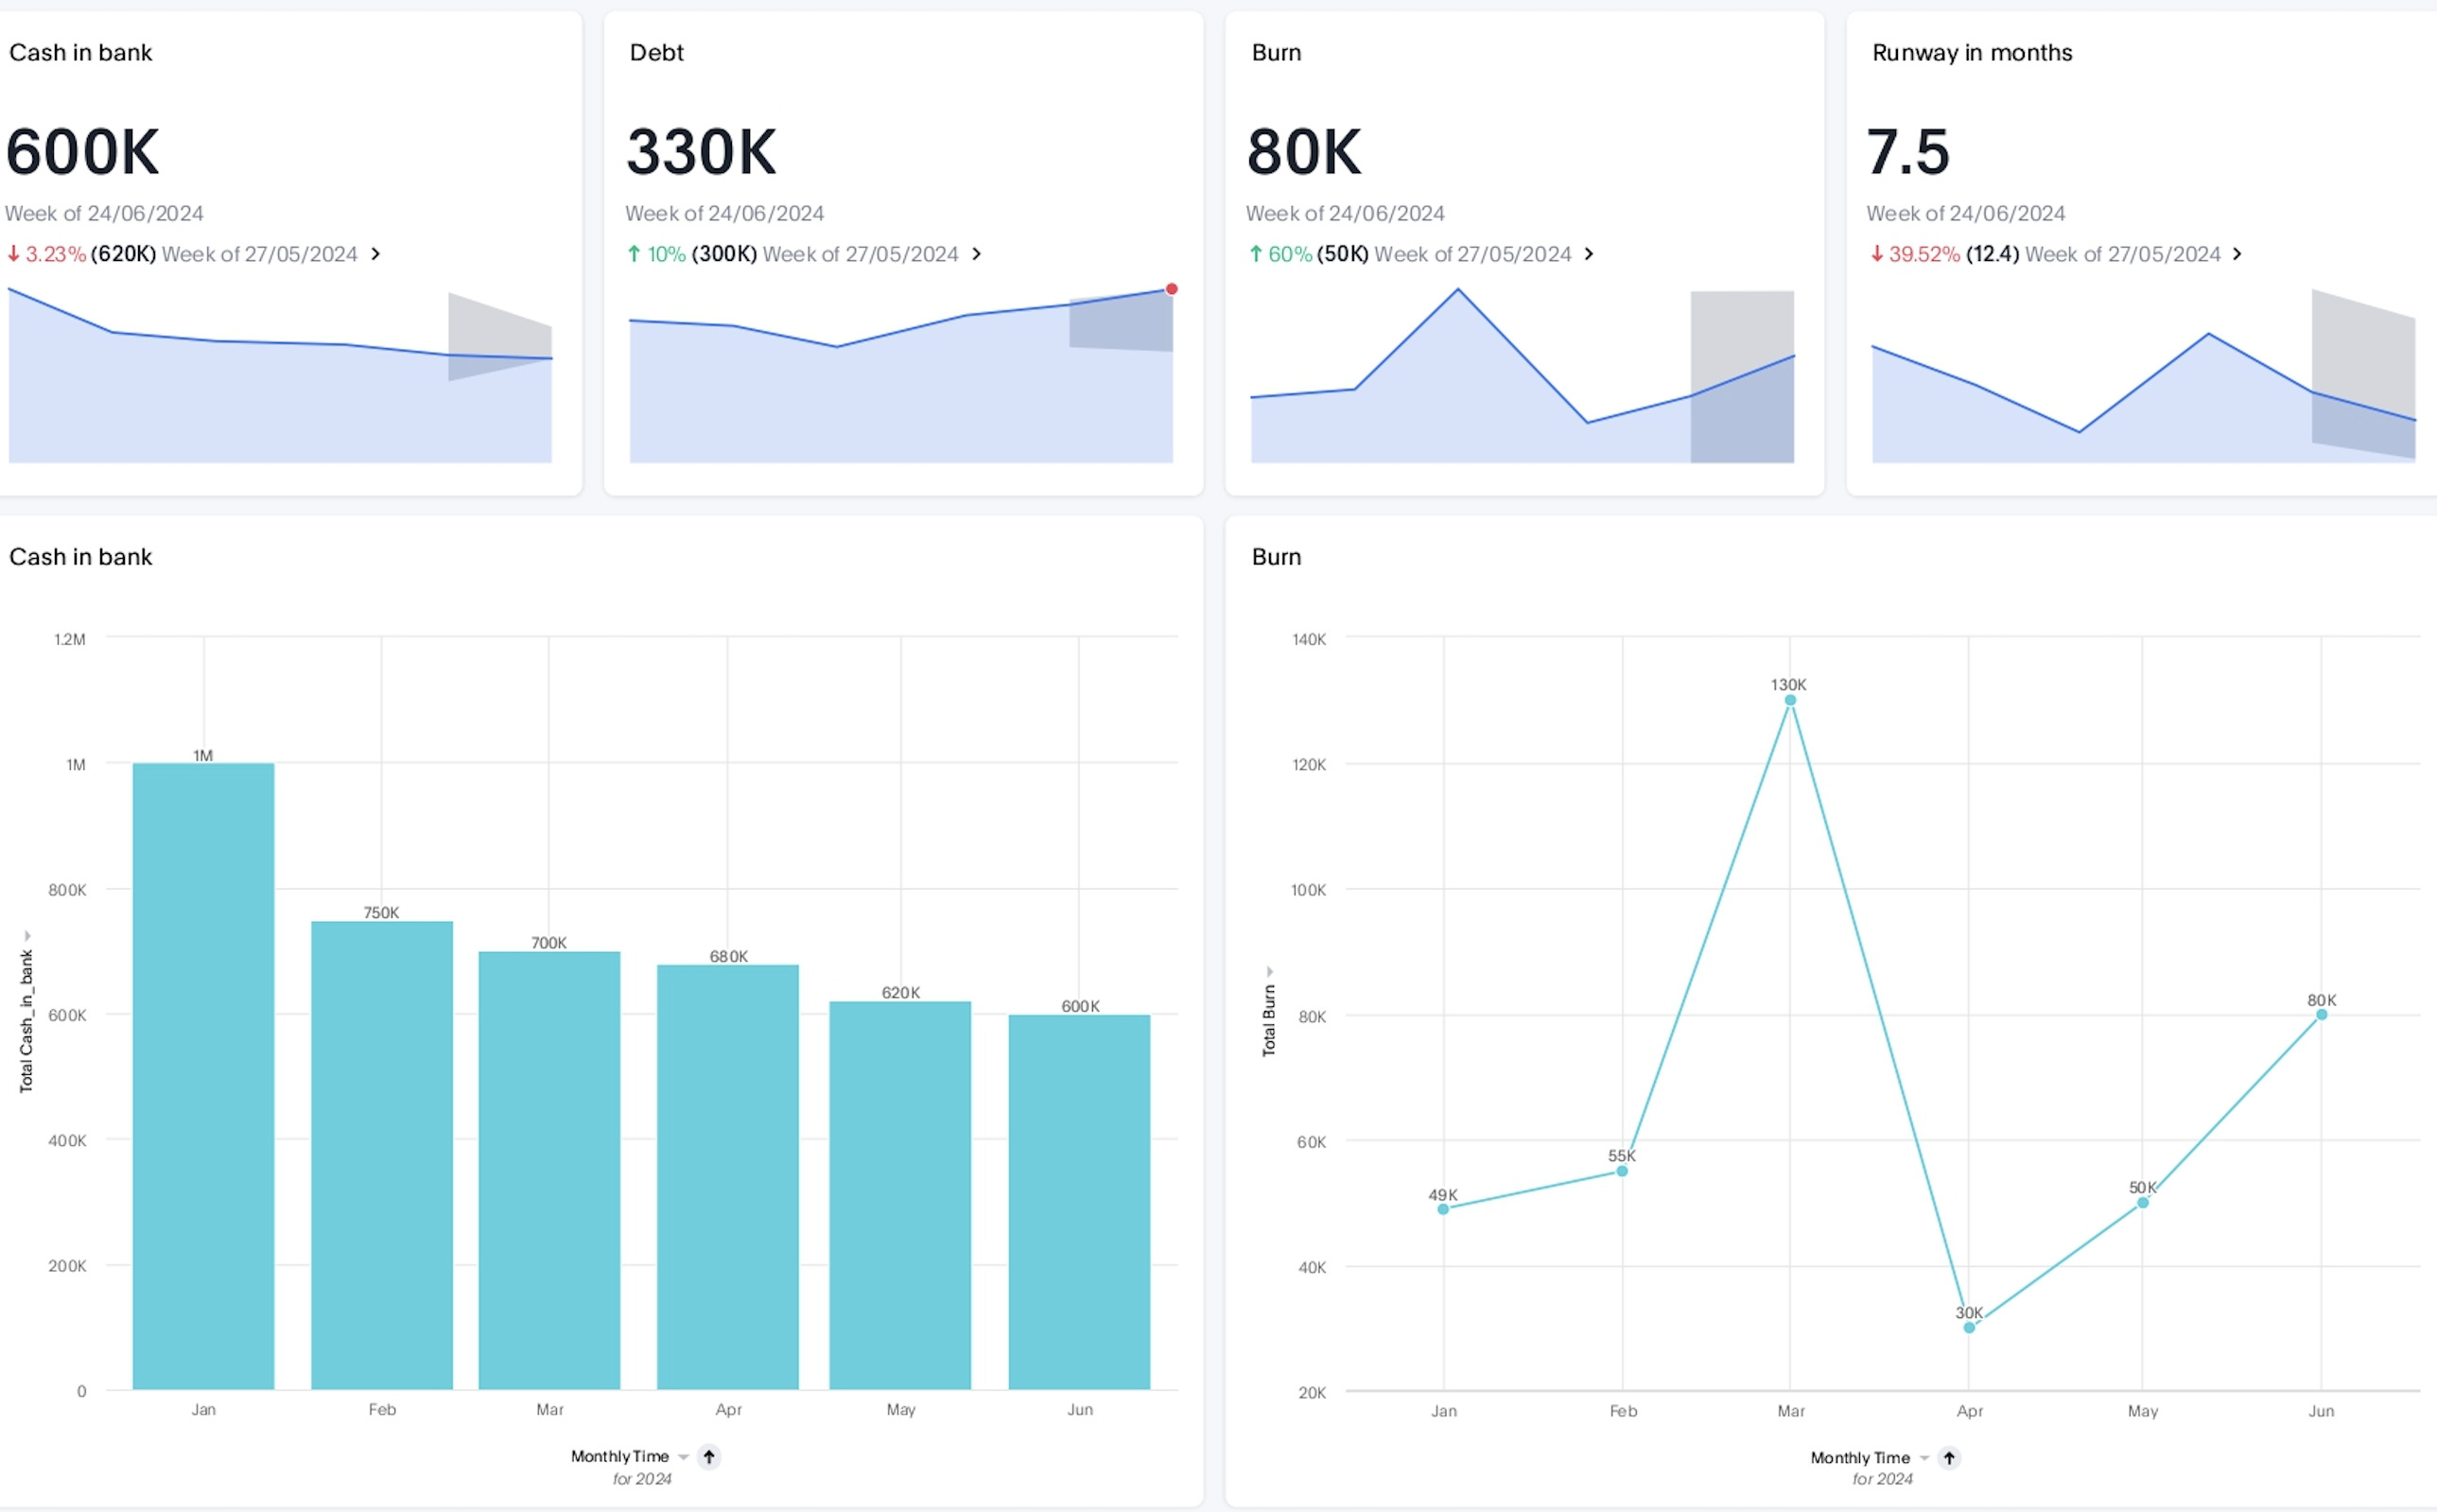Click 'for 2024' under the Burn chart
Screen dimensions: 2437x1512
coord(1882,1479)
